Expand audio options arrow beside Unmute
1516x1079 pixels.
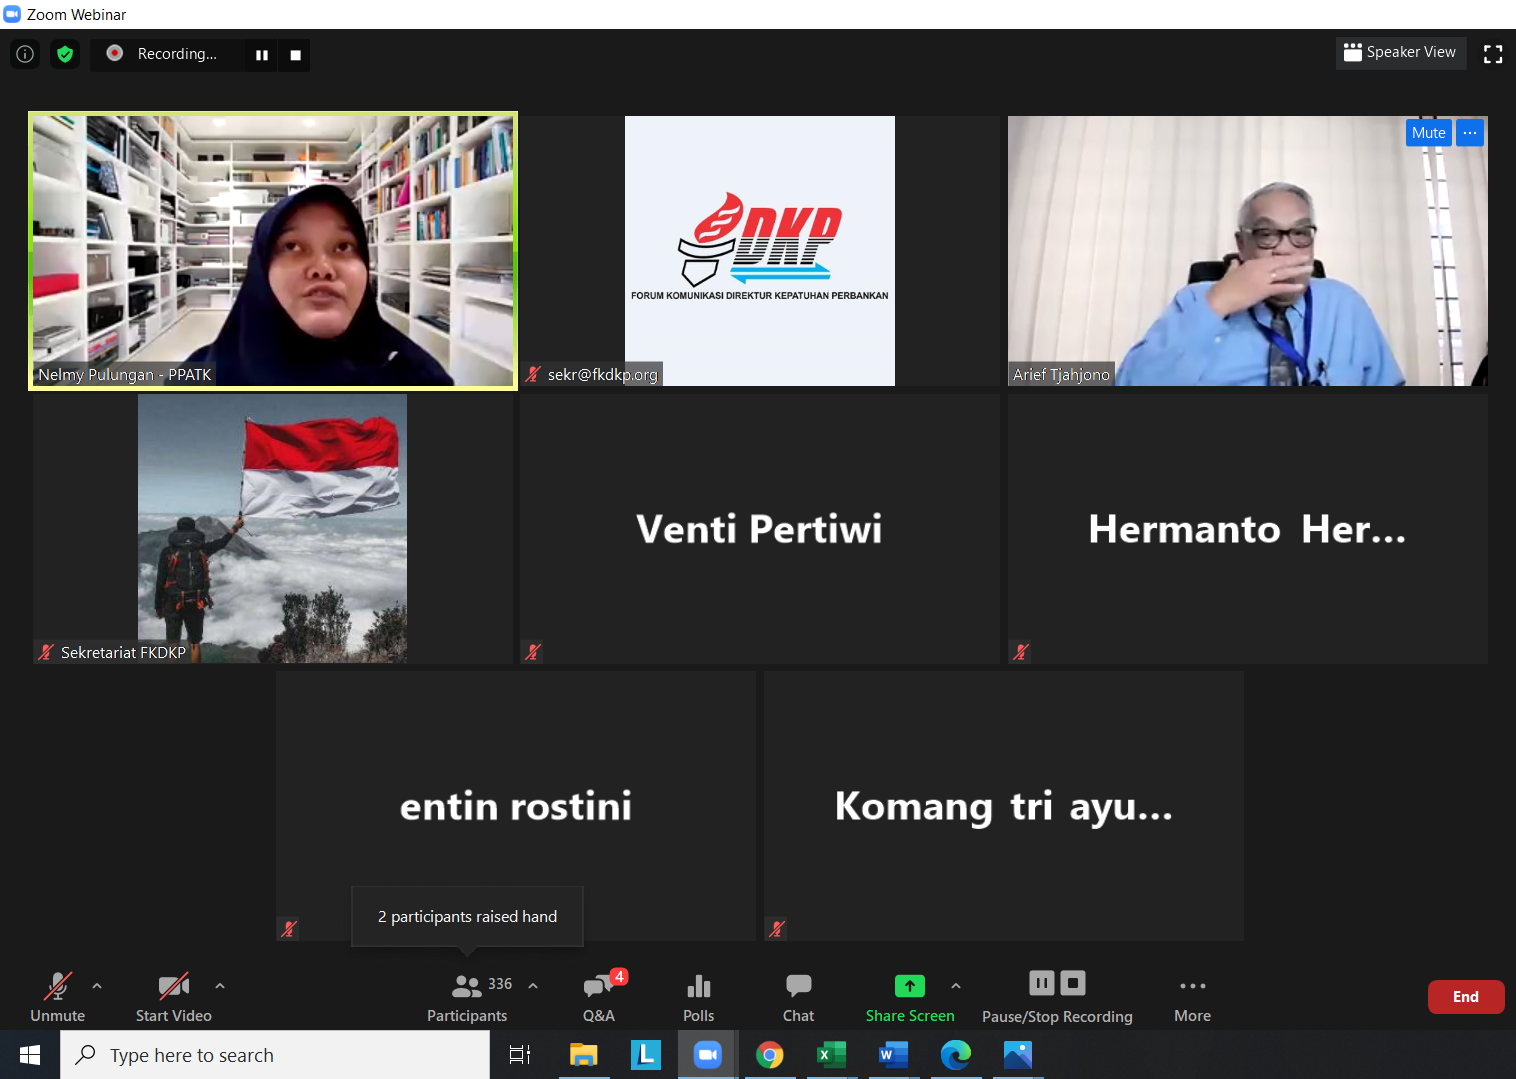point(97,986)
